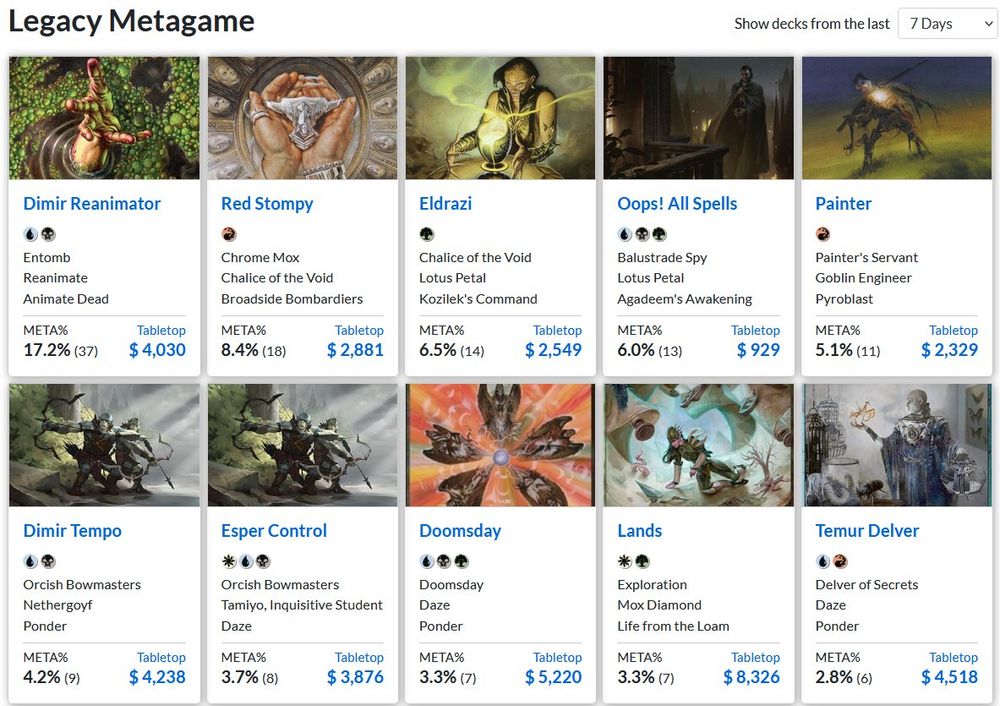Click the Temur Delver artwork thumbnail
This screenshot has width=1000, height=706.
(x=896, y=445)
